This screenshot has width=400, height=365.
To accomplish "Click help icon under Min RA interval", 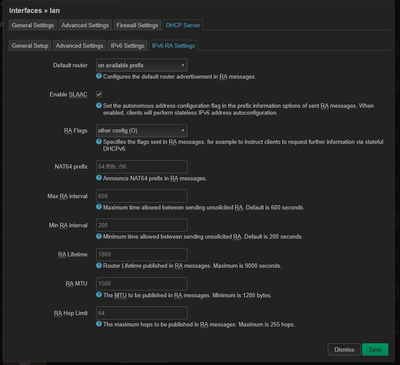I will pyautogui.click(x=99, y=236).
